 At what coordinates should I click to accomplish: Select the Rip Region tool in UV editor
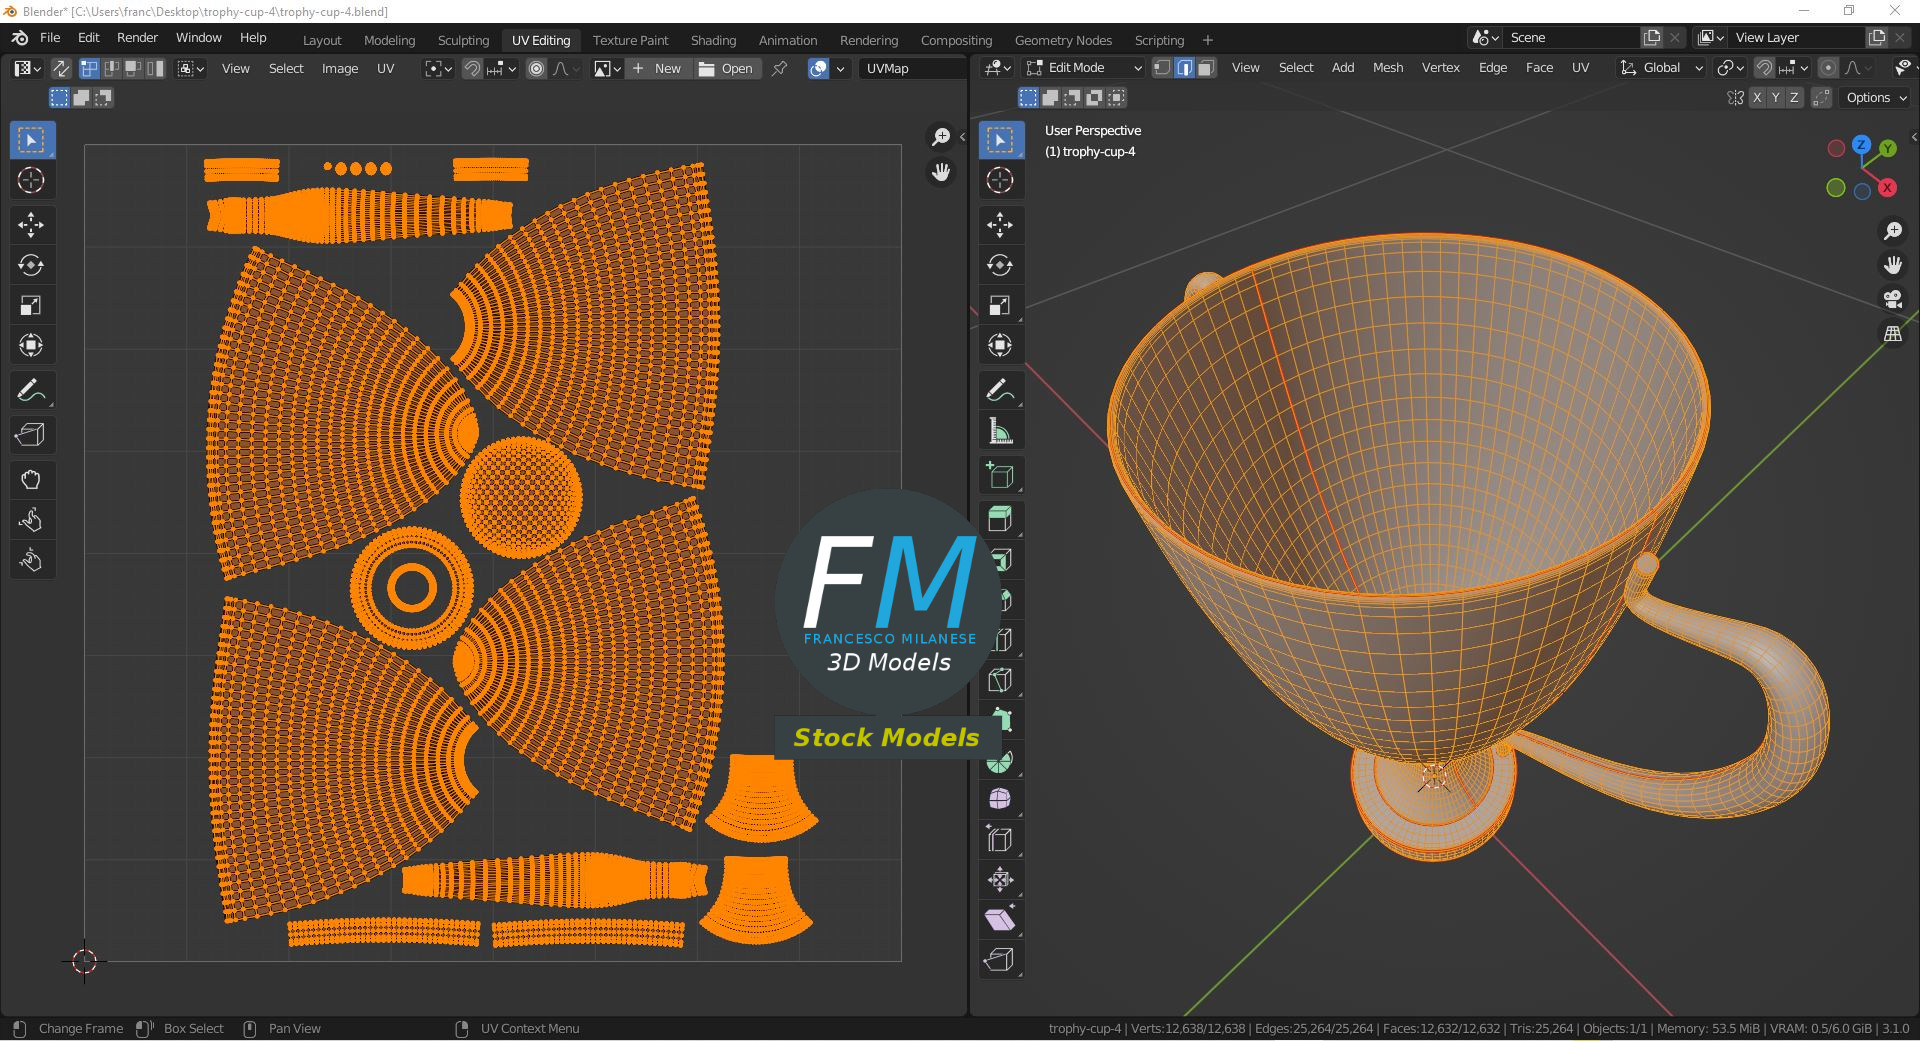[x=31, y=435]
